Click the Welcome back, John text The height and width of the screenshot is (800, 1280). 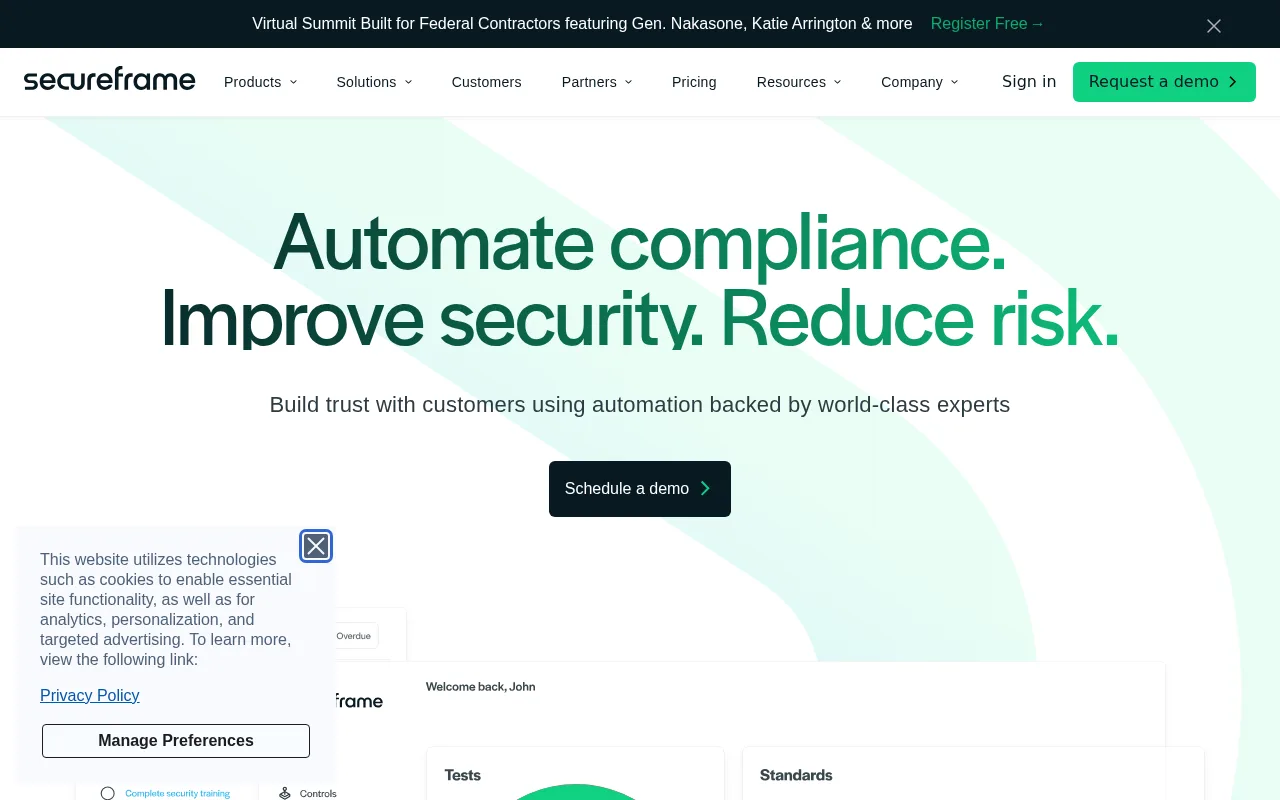(x=480, y=686)
